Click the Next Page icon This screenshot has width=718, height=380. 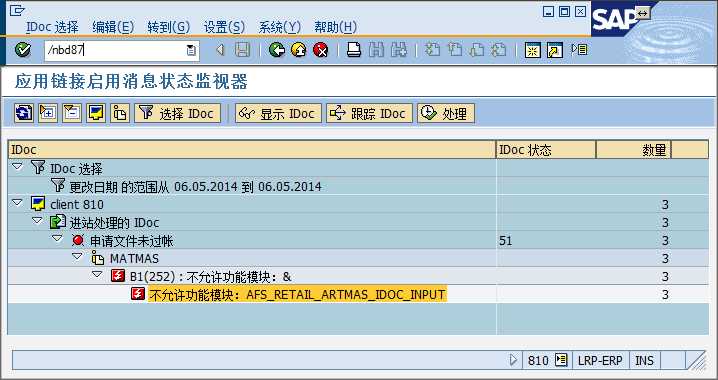click(x=477, y=50)
